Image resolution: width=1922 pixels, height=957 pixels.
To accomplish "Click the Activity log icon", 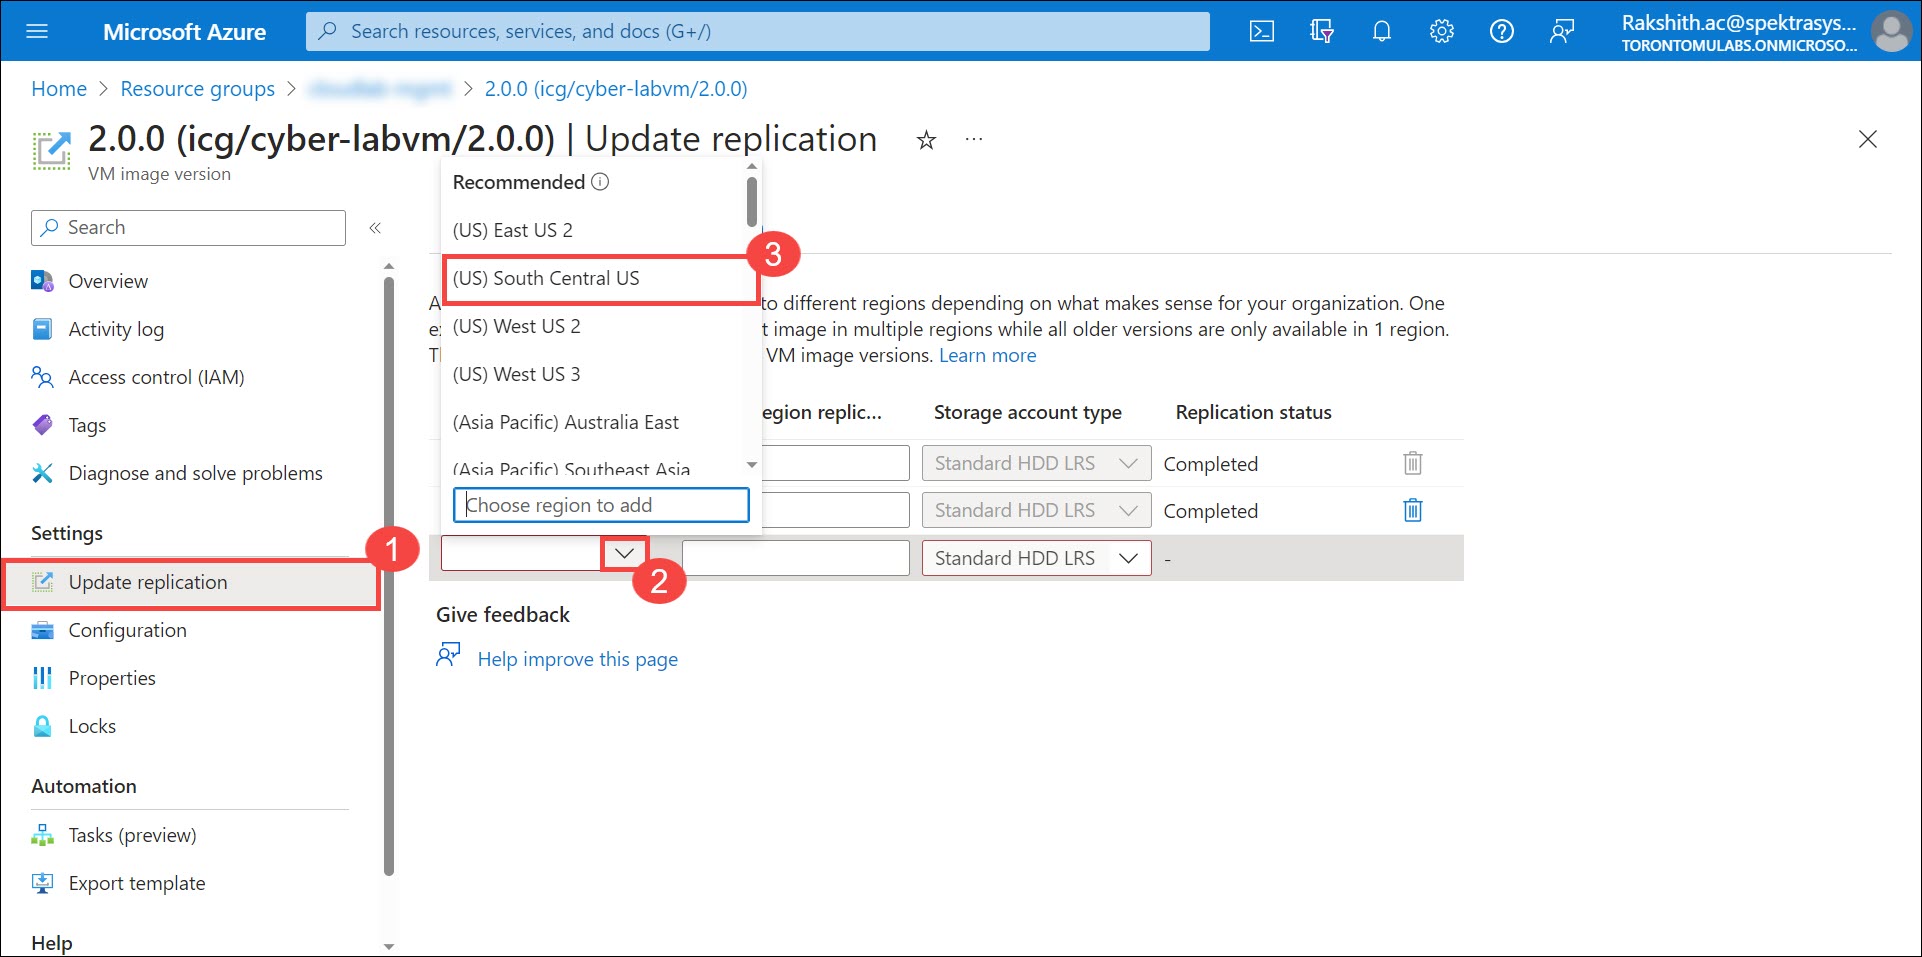I will tap(42, 329).
